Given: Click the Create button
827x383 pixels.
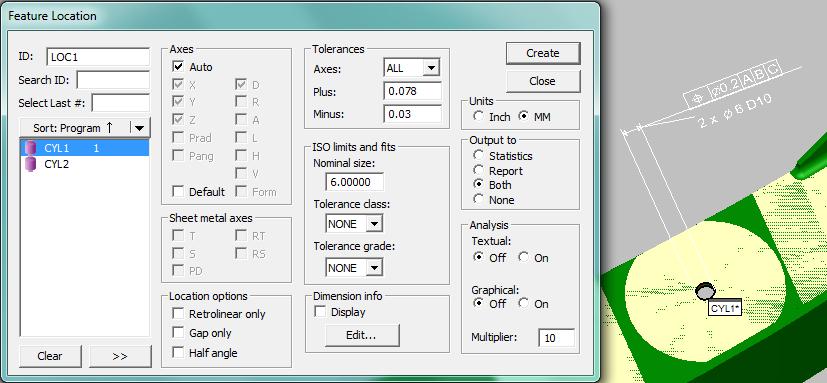Looking at the screenshot, I should pos(543,53).
